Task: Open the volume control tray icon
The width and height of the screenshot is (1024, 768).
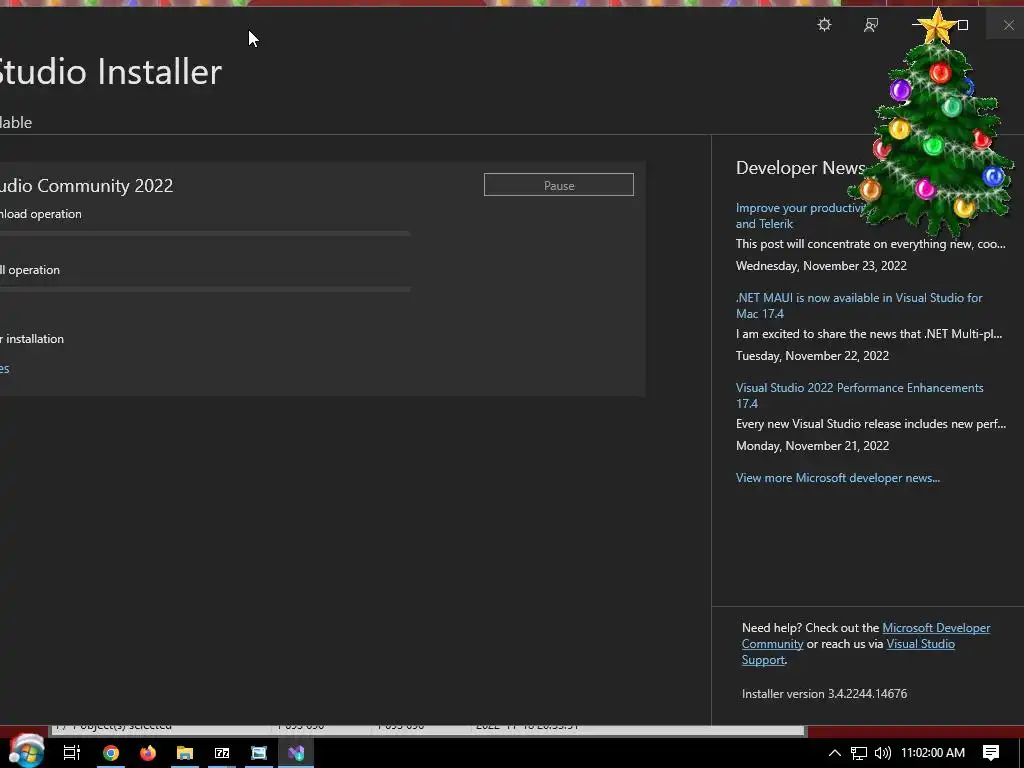Action: coord(883,753)
